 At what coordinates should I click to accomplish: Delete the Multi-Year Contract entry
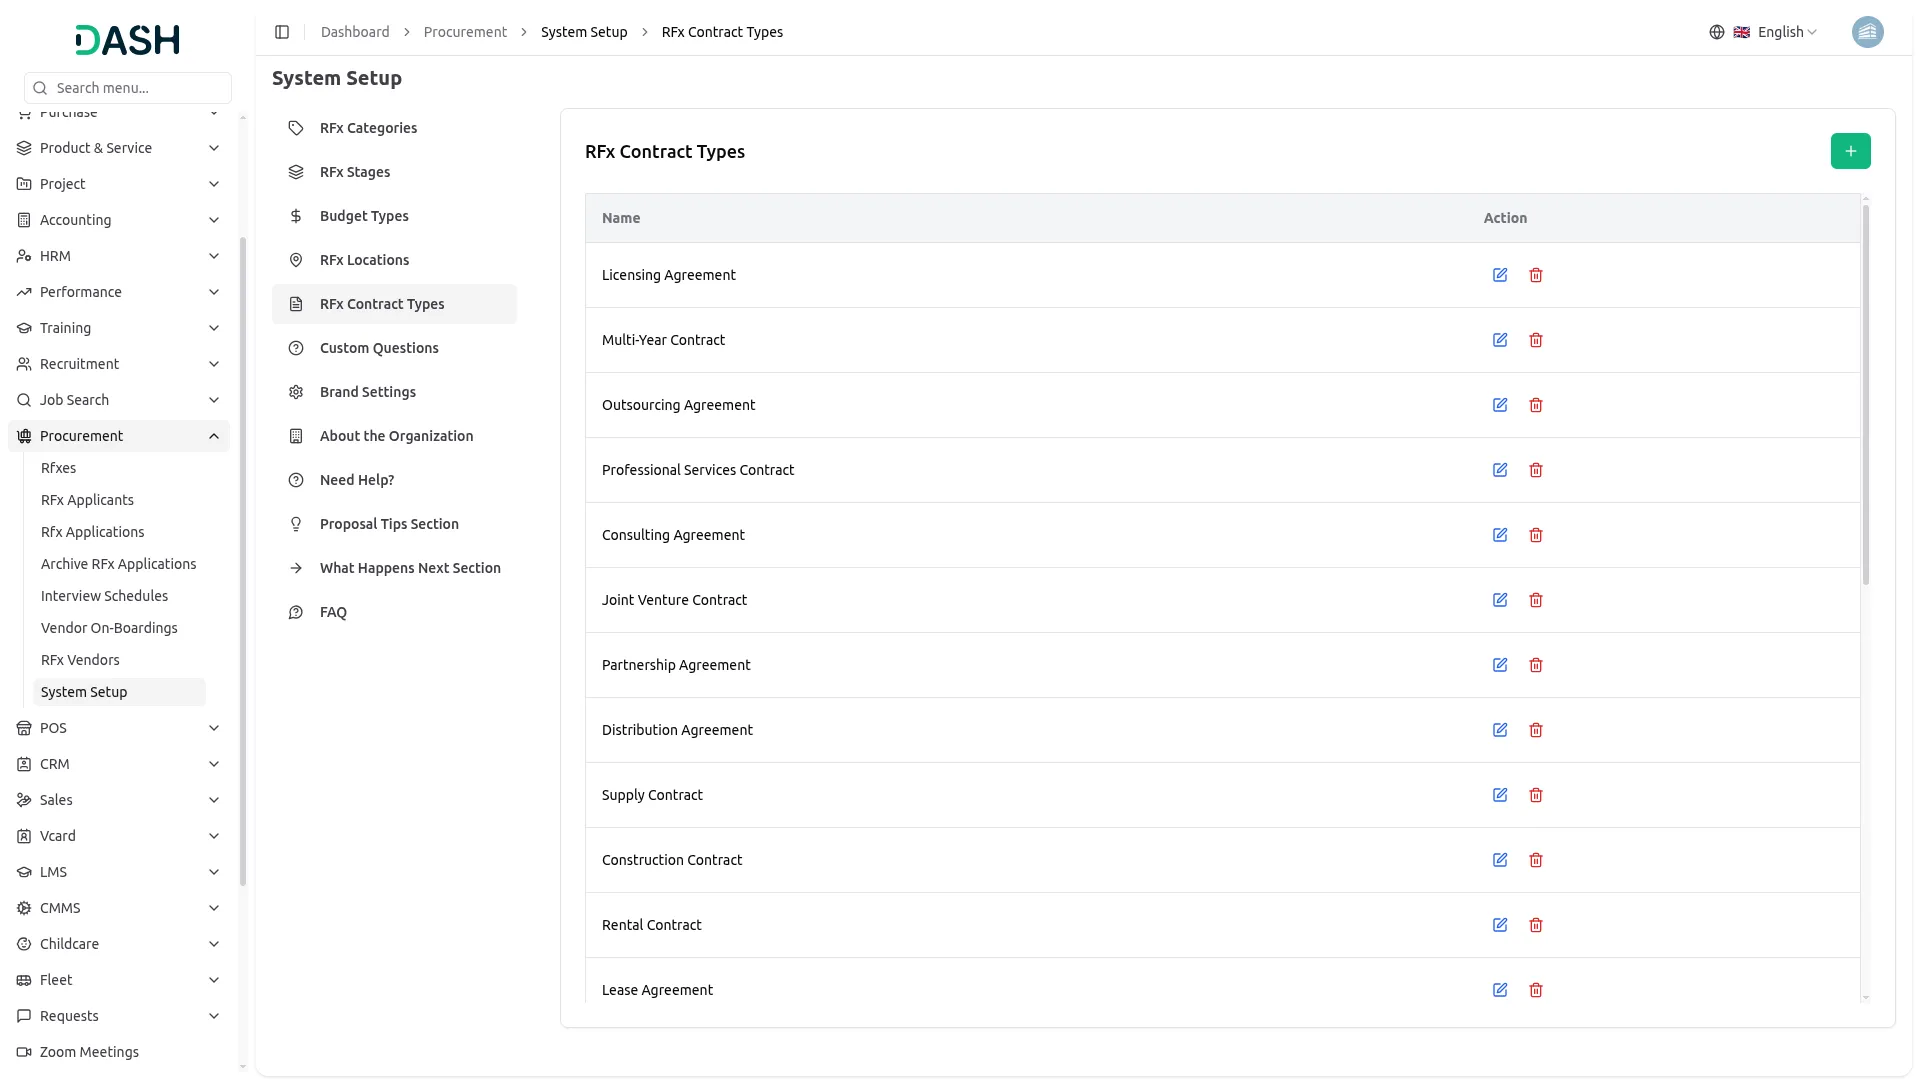[1535, 340]
